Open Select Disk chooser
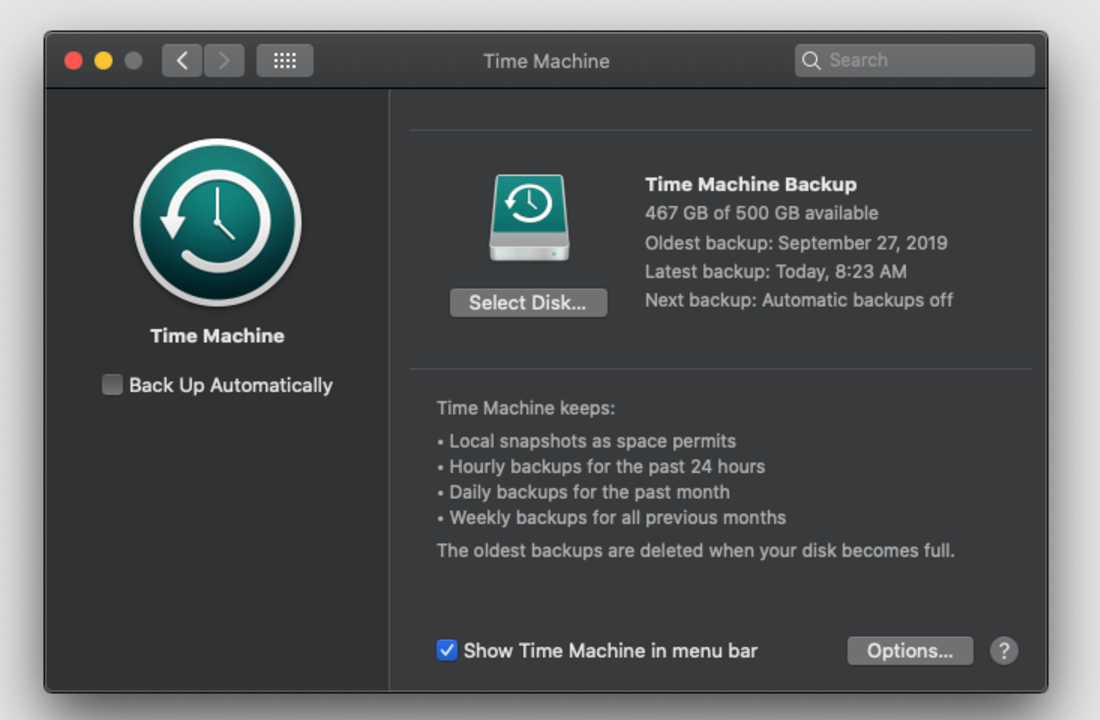Image resolution: width=1100 pixels, height=720 pixels. pos(528,302)
